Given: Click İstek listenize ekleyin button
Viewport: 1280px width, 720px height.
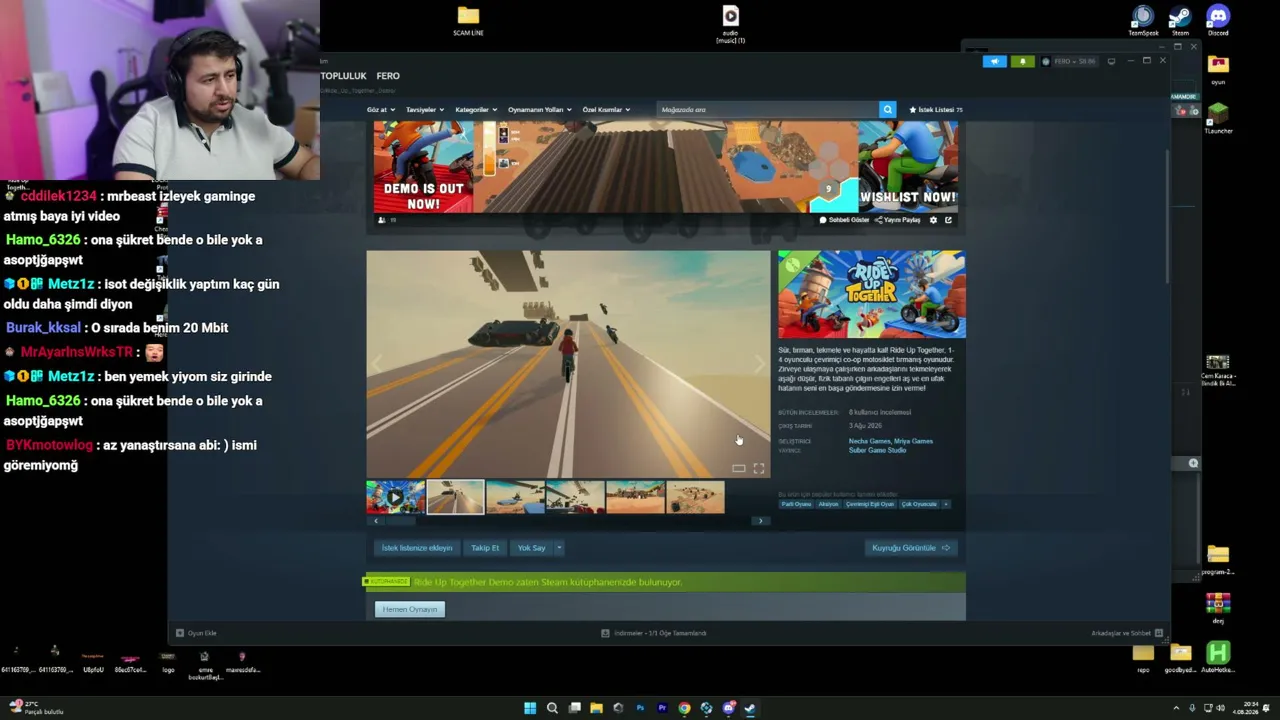Looking at the screenshot, I should pyautogui.click(x=417, y=548).
